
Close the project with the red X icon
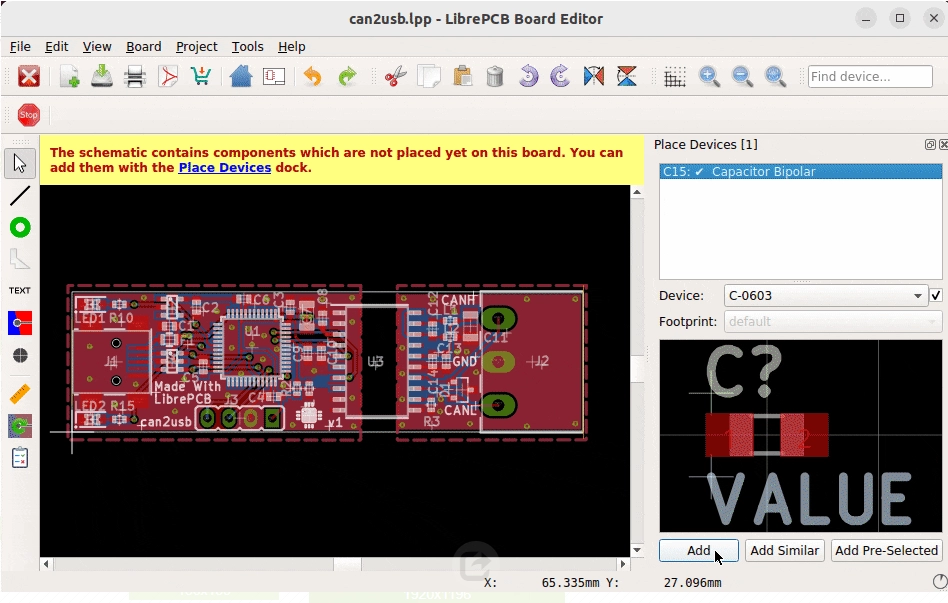point(28,77)
